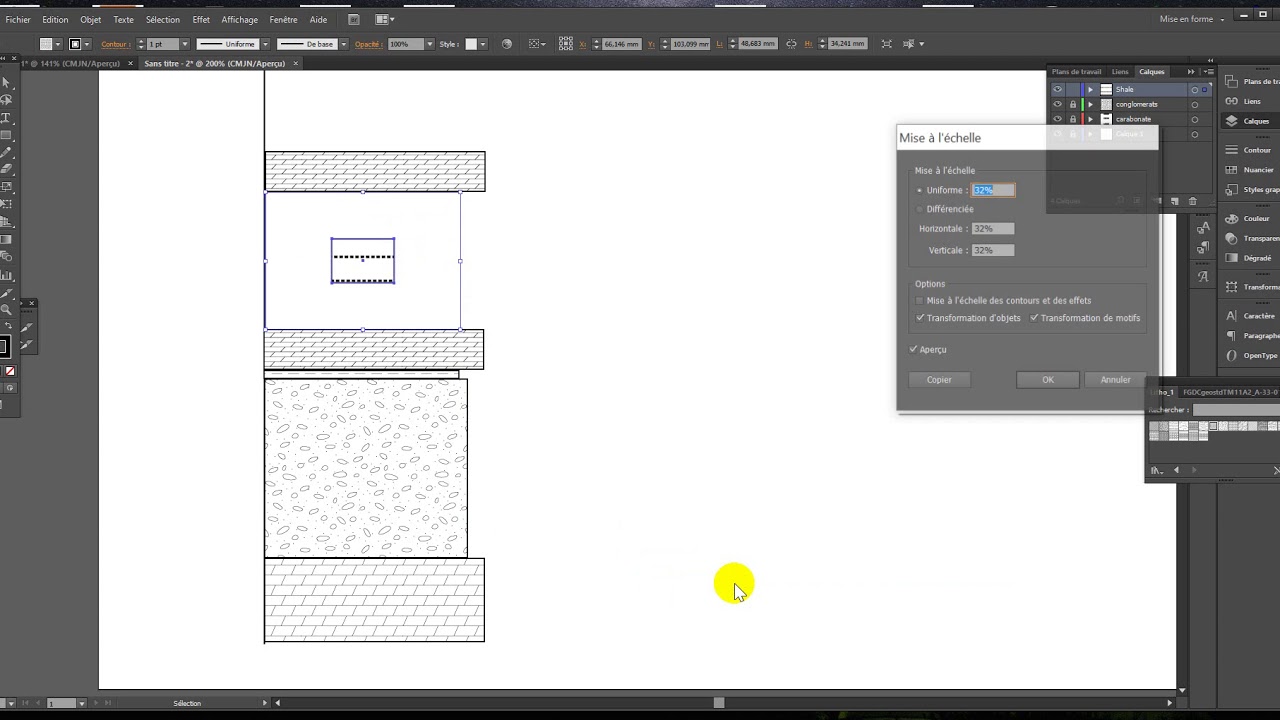Screen dimensions: 1280x720
Task: Expand the carabonate layer
Action: tap(1091, 119)
